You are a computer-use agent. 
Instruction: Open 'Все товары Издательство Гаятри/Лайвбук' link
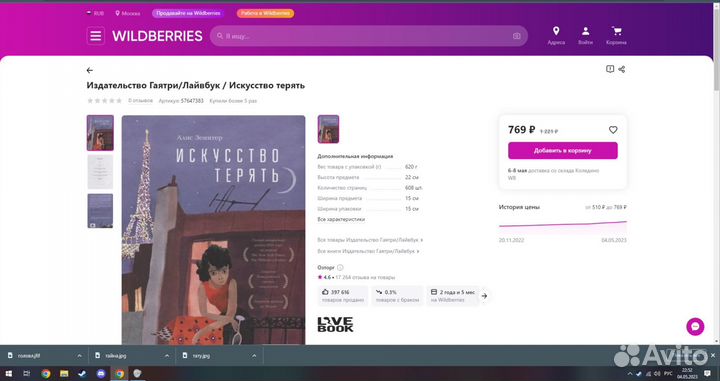click(370, 240)
